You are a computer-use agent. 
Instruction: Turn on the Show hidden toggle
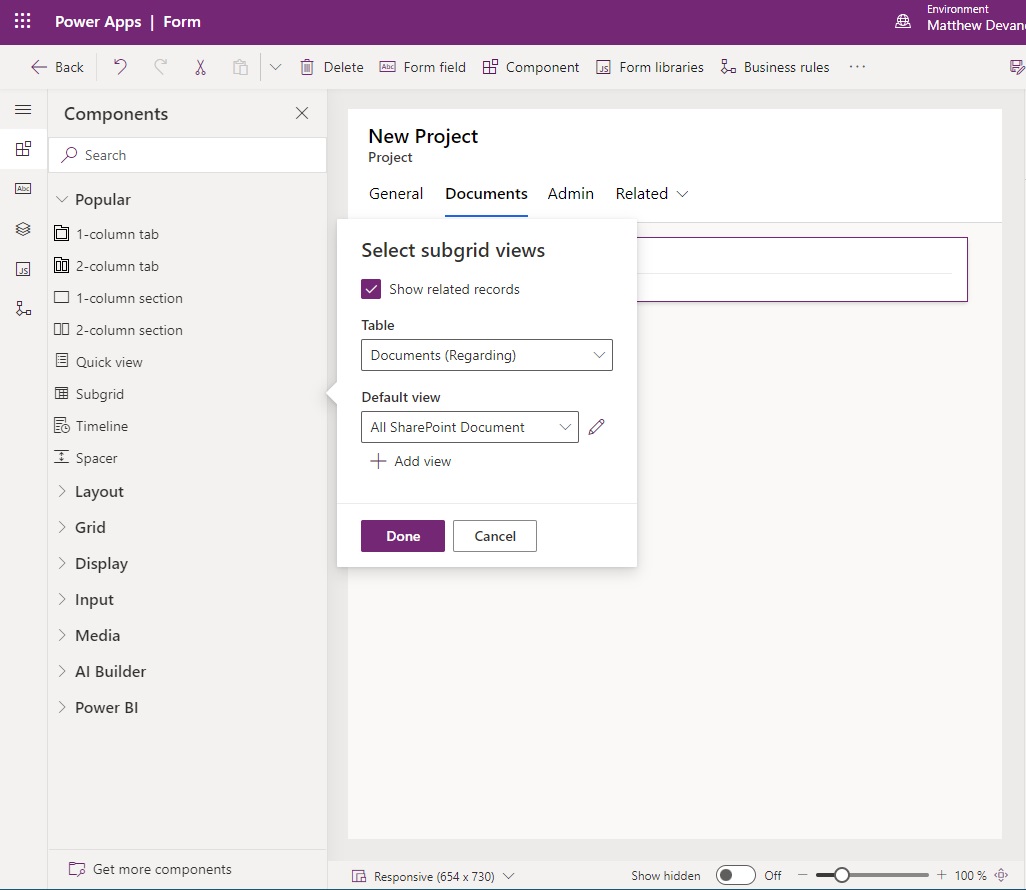tap(736, 874)
